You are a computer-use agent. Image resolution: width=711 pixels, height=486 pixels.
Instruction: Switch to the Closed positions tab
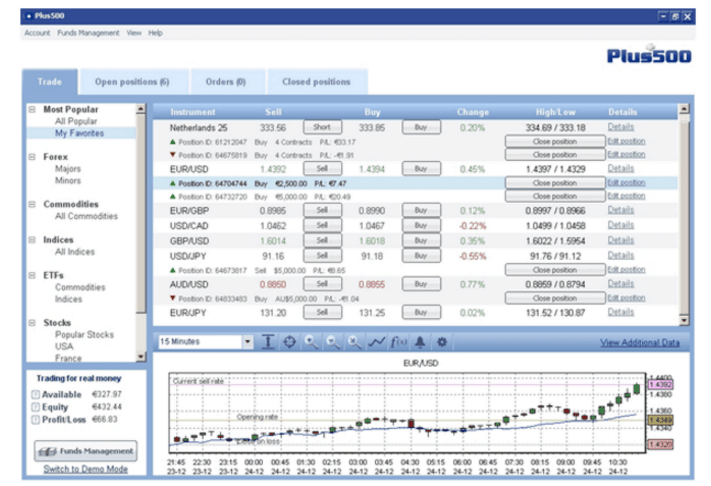(316, 82)
